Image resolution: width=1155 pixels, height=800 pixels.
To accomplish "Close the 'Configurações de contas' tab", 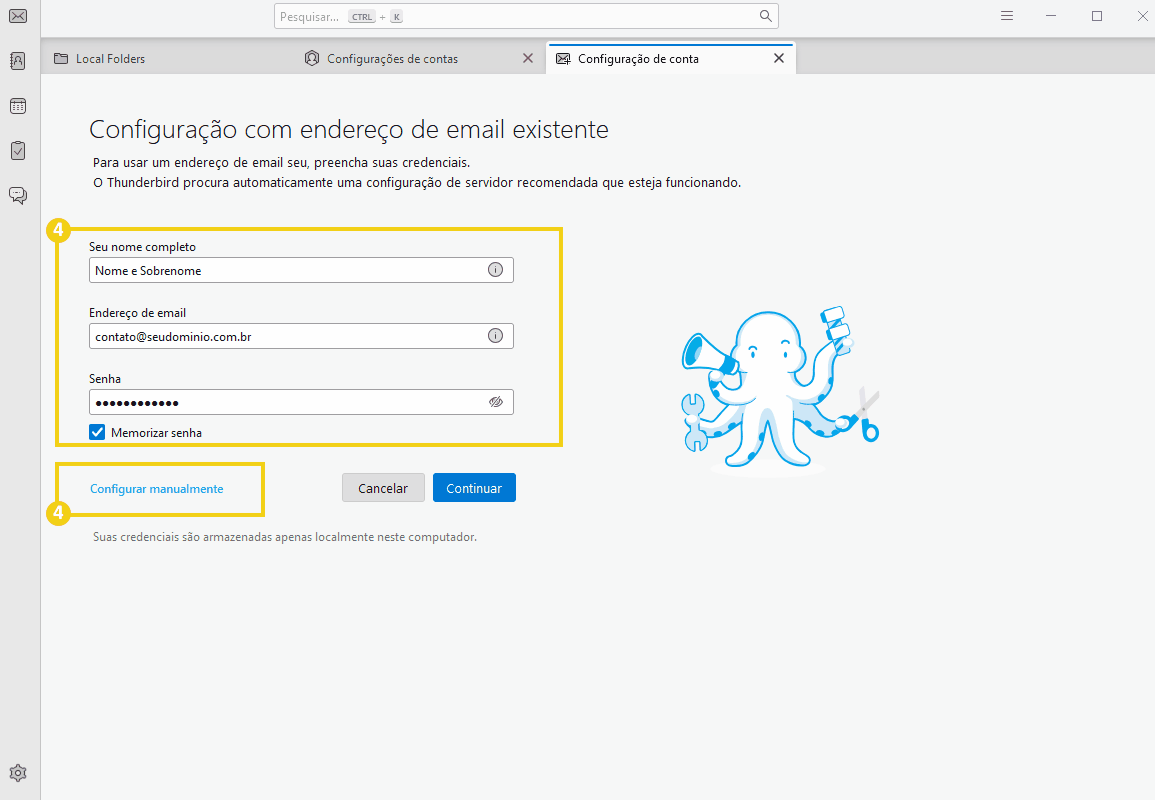I will coord(528,58).
